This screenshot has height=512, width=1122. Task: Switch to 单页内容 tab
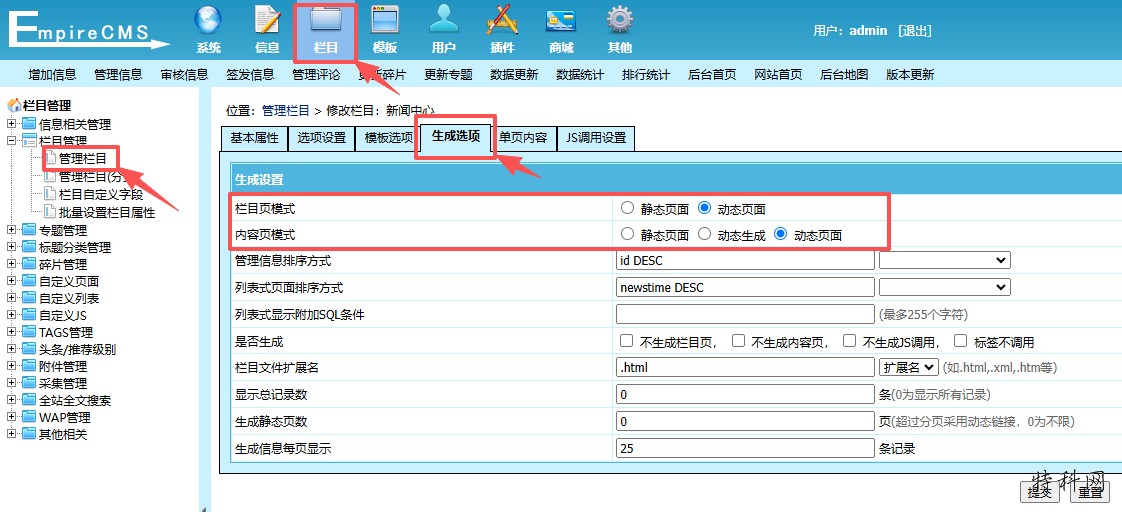[524, 138]
